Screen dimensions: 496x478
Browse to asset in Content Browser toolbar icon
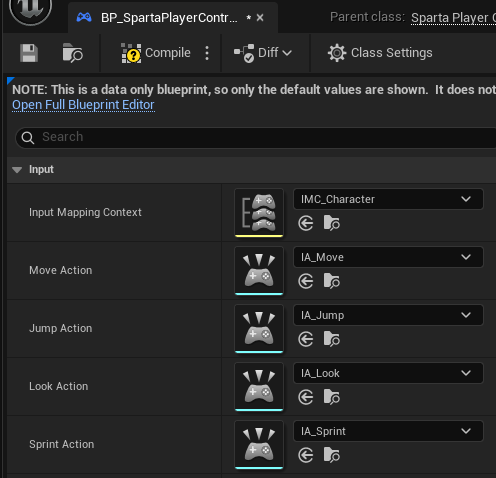coord(72,53)
